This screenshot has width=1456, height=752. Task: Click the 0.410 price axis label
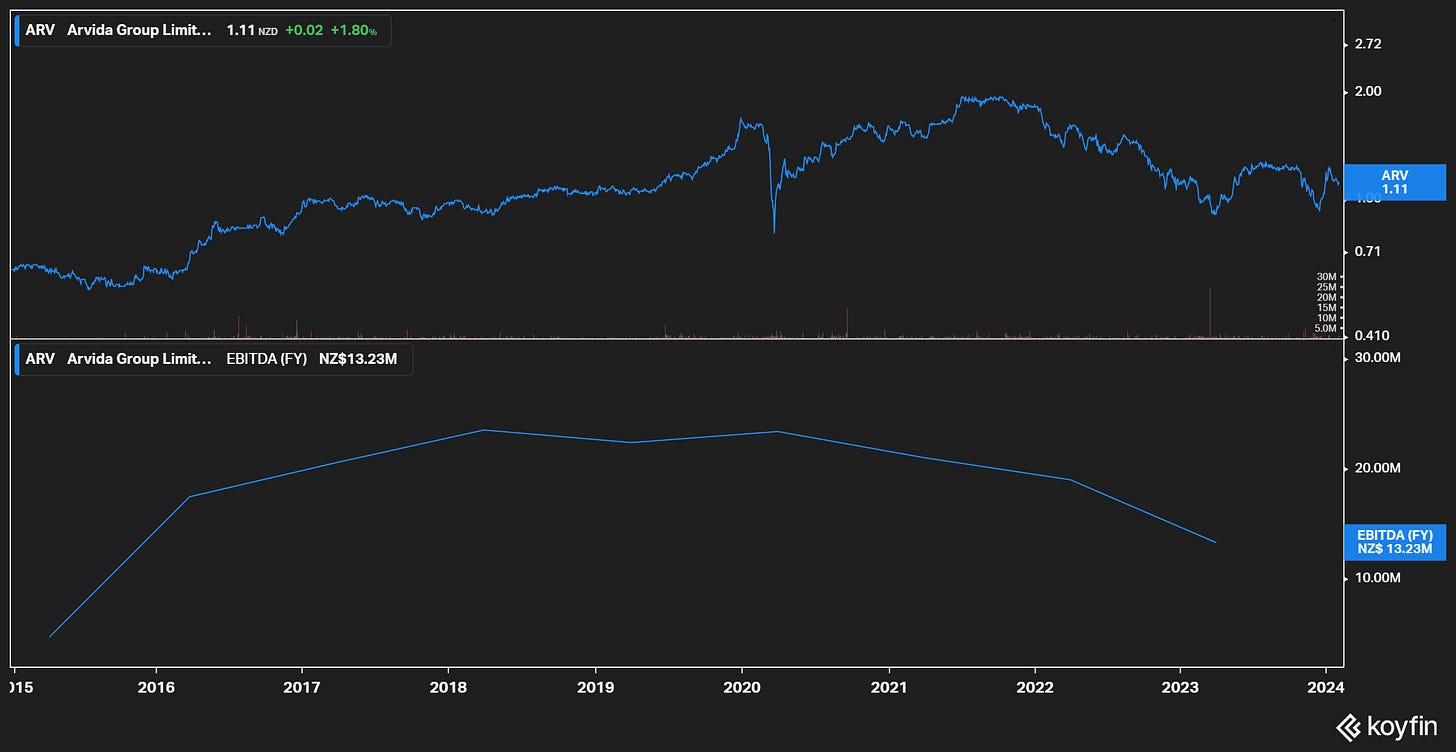(x=1370, y=335)
